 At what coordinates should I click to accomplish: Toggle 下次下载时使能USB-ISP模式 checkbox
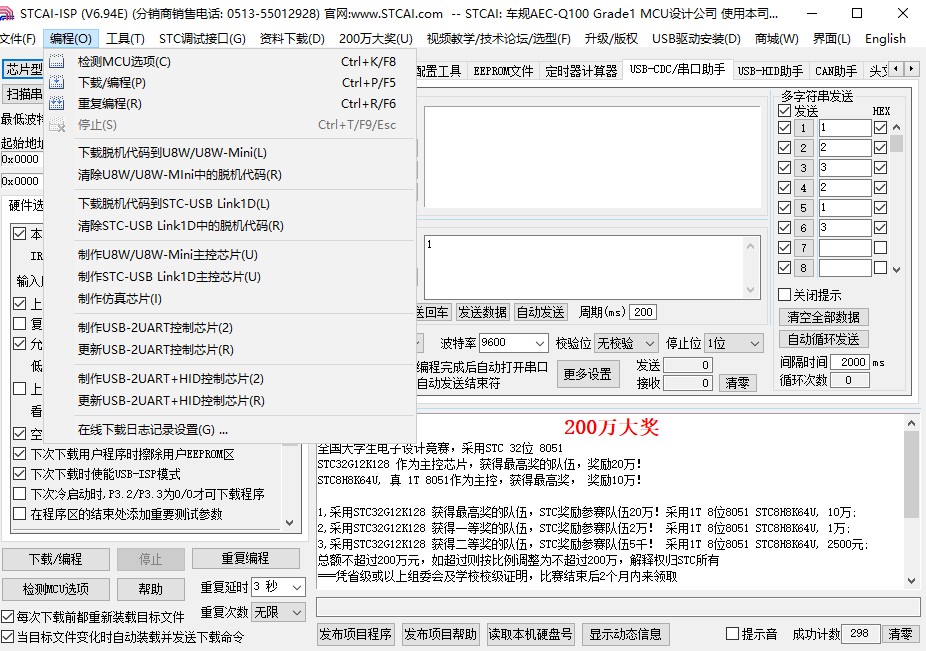[19, 474]
